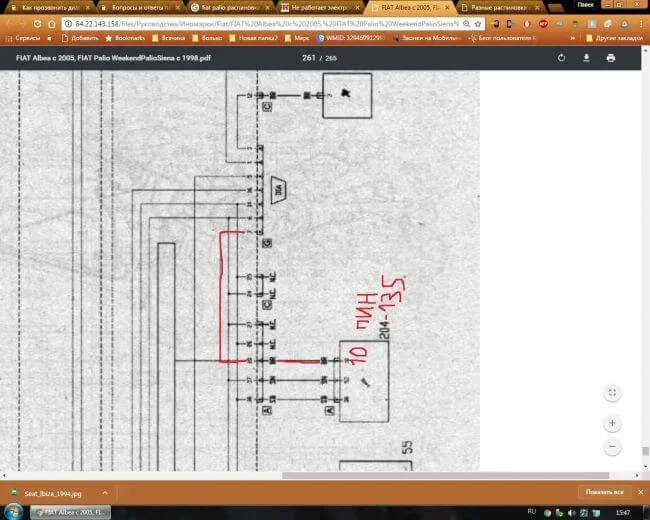650x520 pixels.
Task: Open the Сервисы apps shortcut
Action: [x=20, y=38]
